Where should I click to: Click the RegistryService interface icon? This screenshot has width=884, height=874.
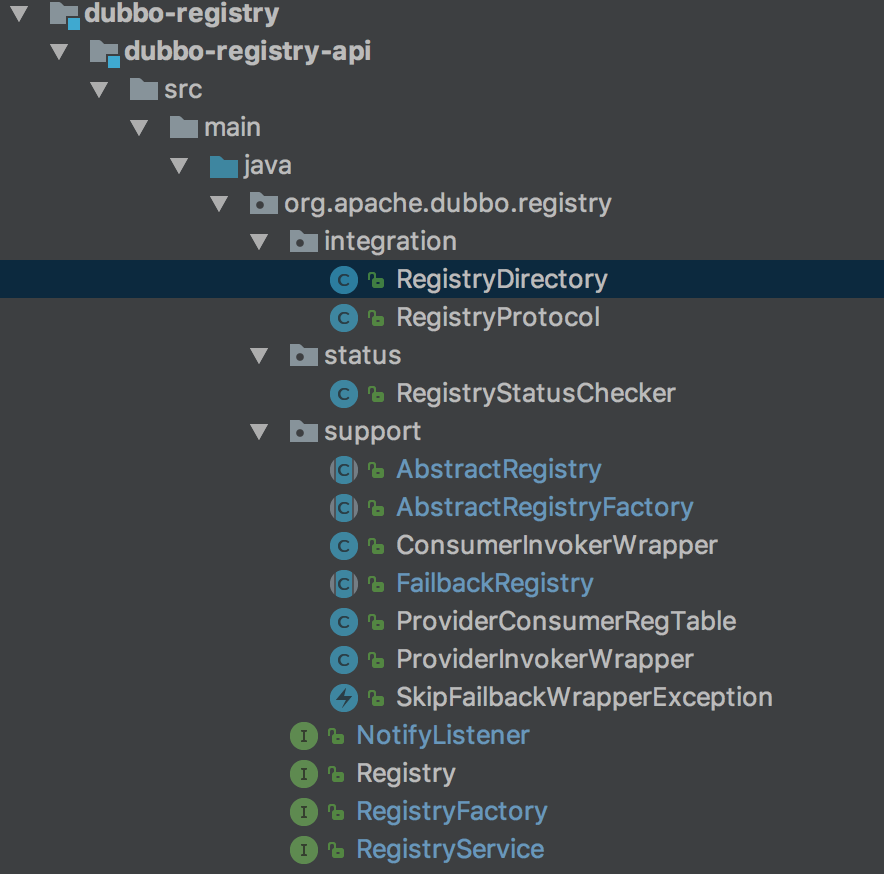304,850
